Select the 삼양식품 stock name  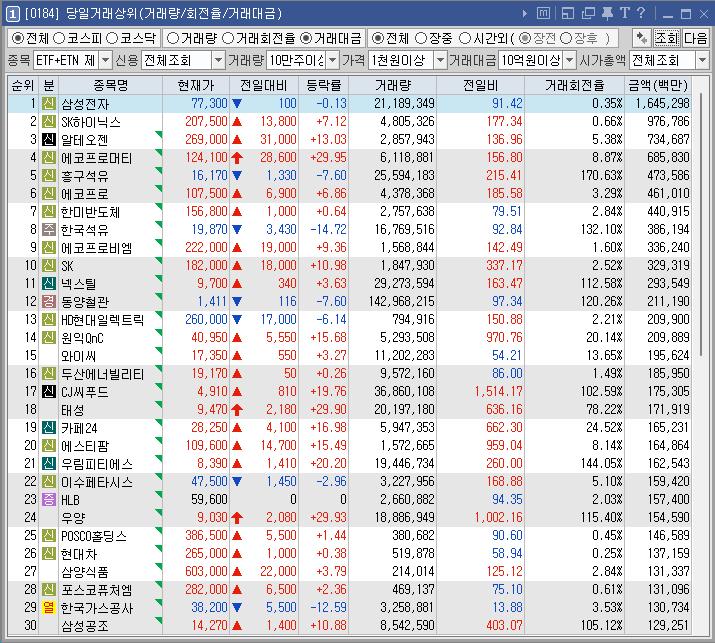click(85, 572)
